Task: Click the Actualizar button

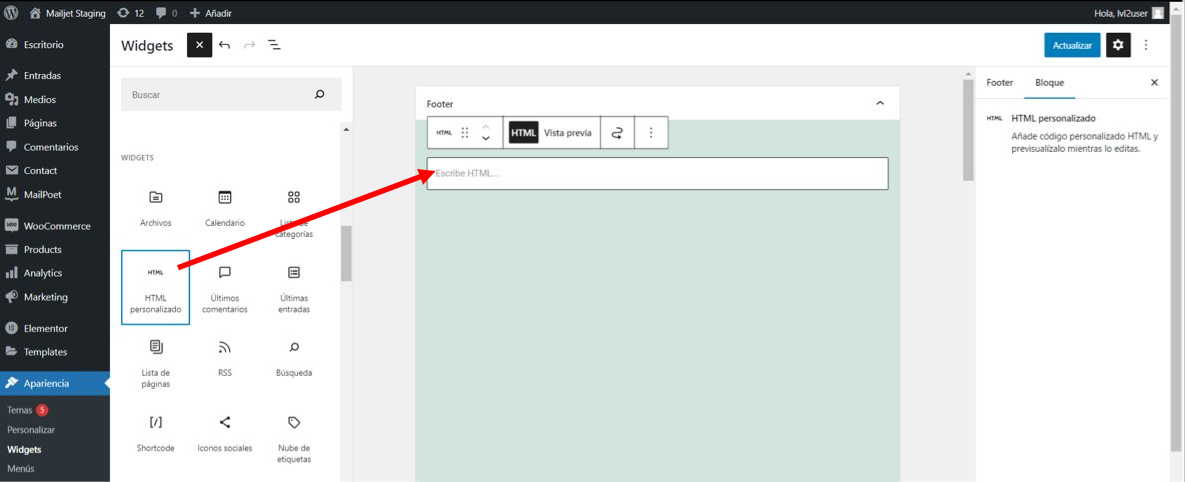Action: tap(1072, 45)
